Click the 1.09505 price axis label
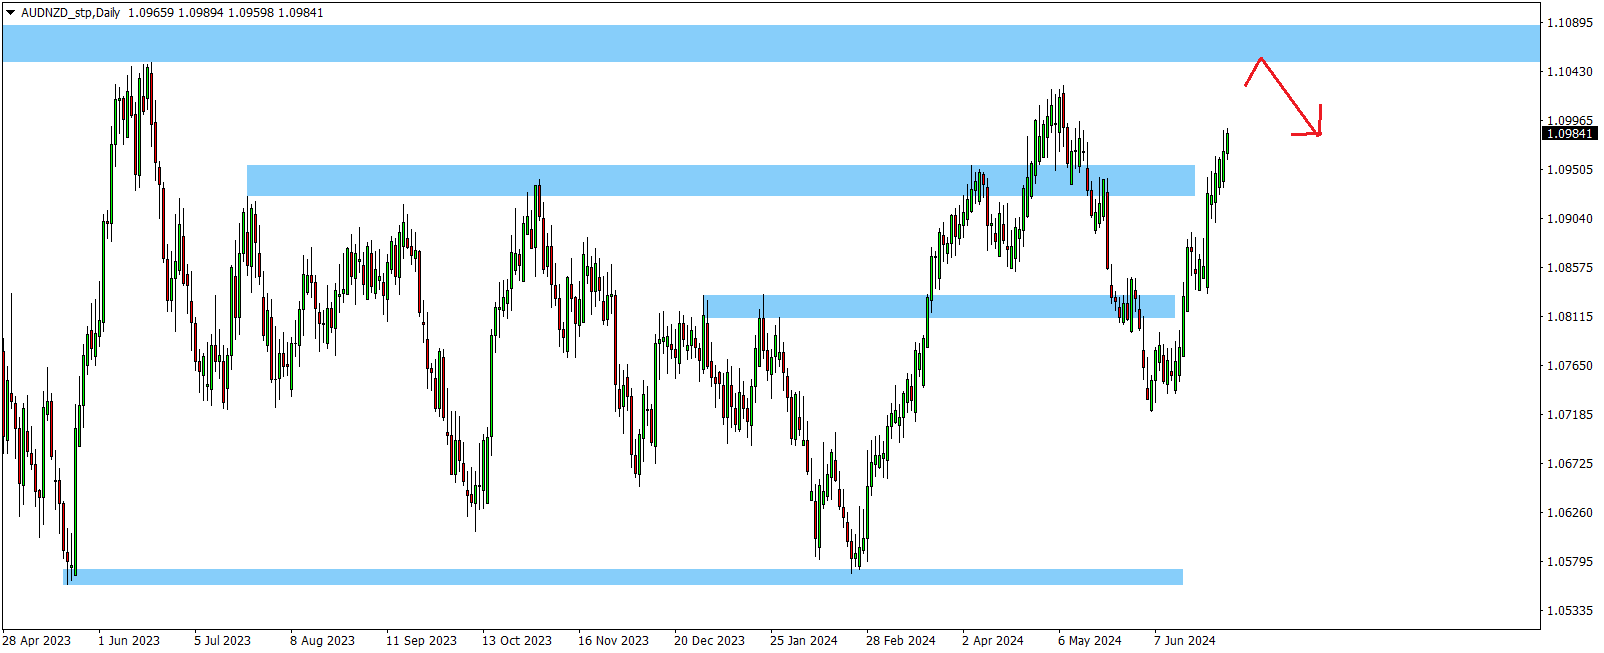Screen dimensions: 1604x653 1570,170
